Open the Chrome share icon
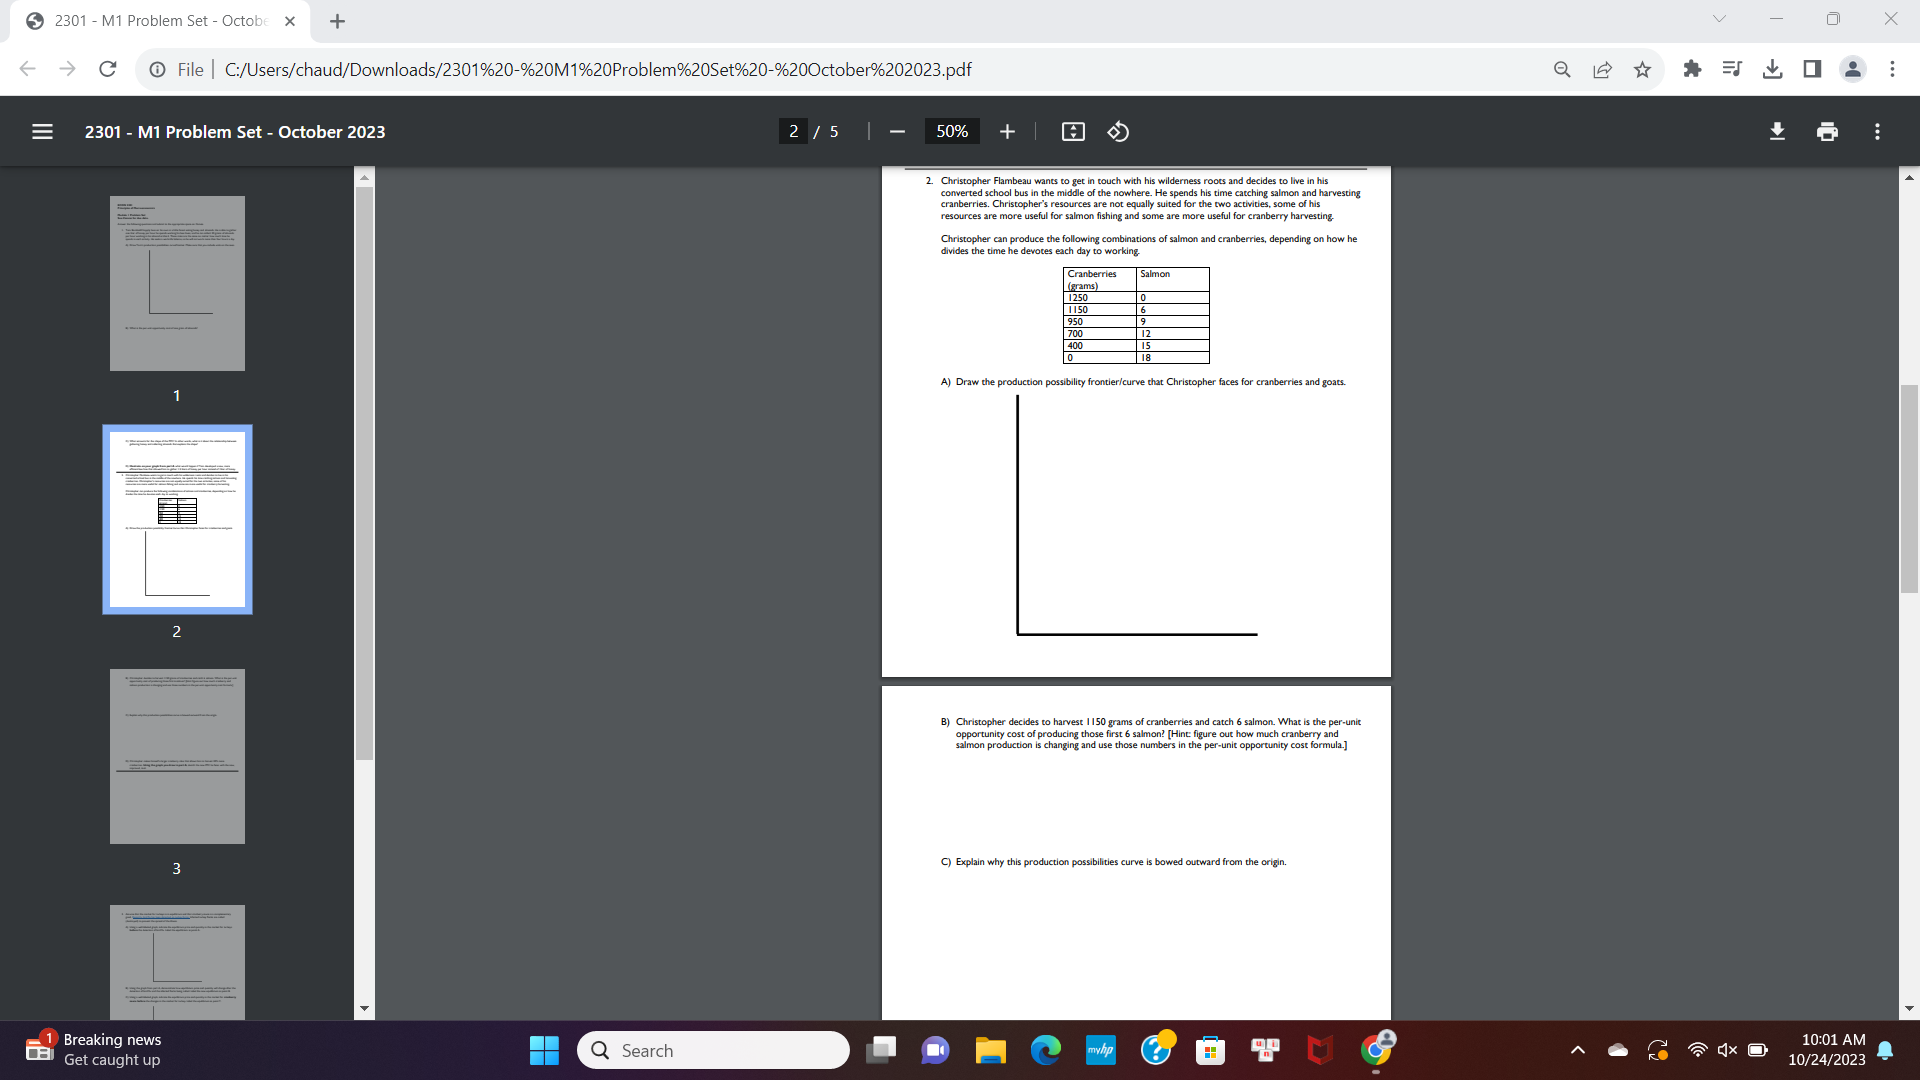Screen dimensions: 1920x1080 (1602, 69)
